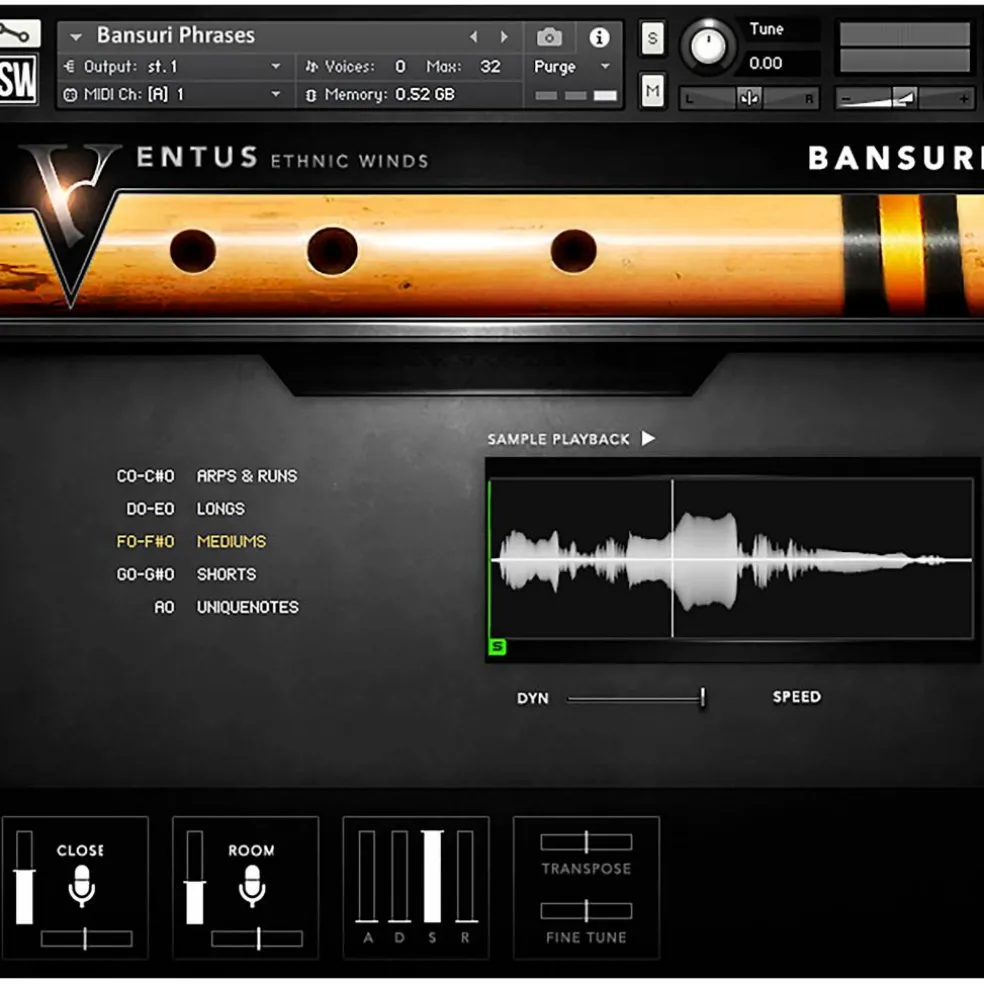The image size is (984, 984).
Task: Solo the instrument with S button
Action: pyautogui.click(x=653, y=38)
